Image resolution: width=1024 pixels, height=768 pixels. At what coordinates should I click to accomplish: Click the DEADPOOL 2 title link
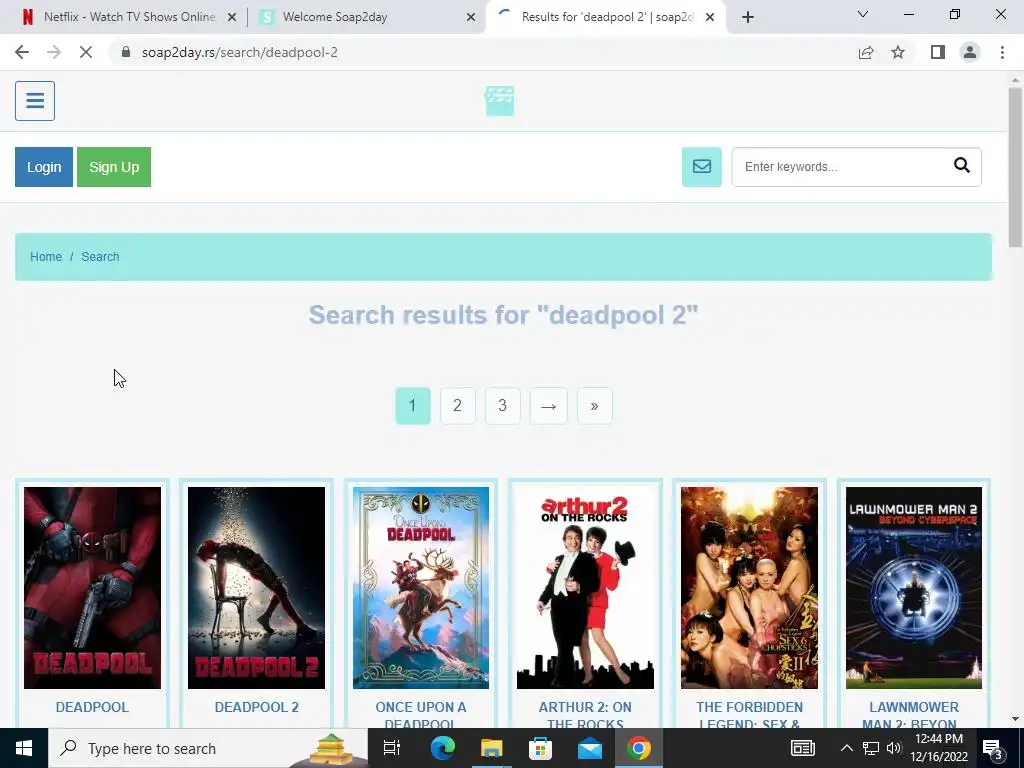(257, 707)
